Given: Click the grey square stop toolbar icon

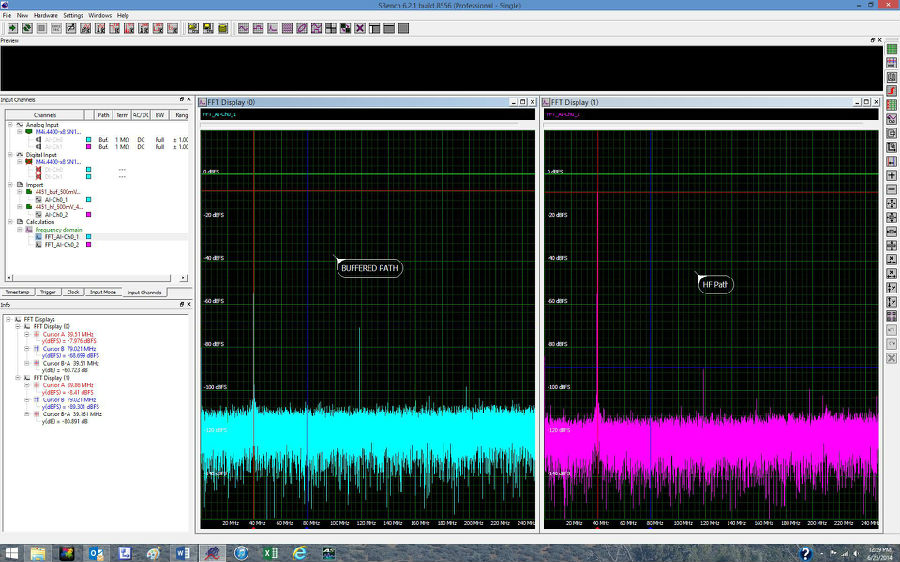Looking at the screenshot, I should (41, 28).
